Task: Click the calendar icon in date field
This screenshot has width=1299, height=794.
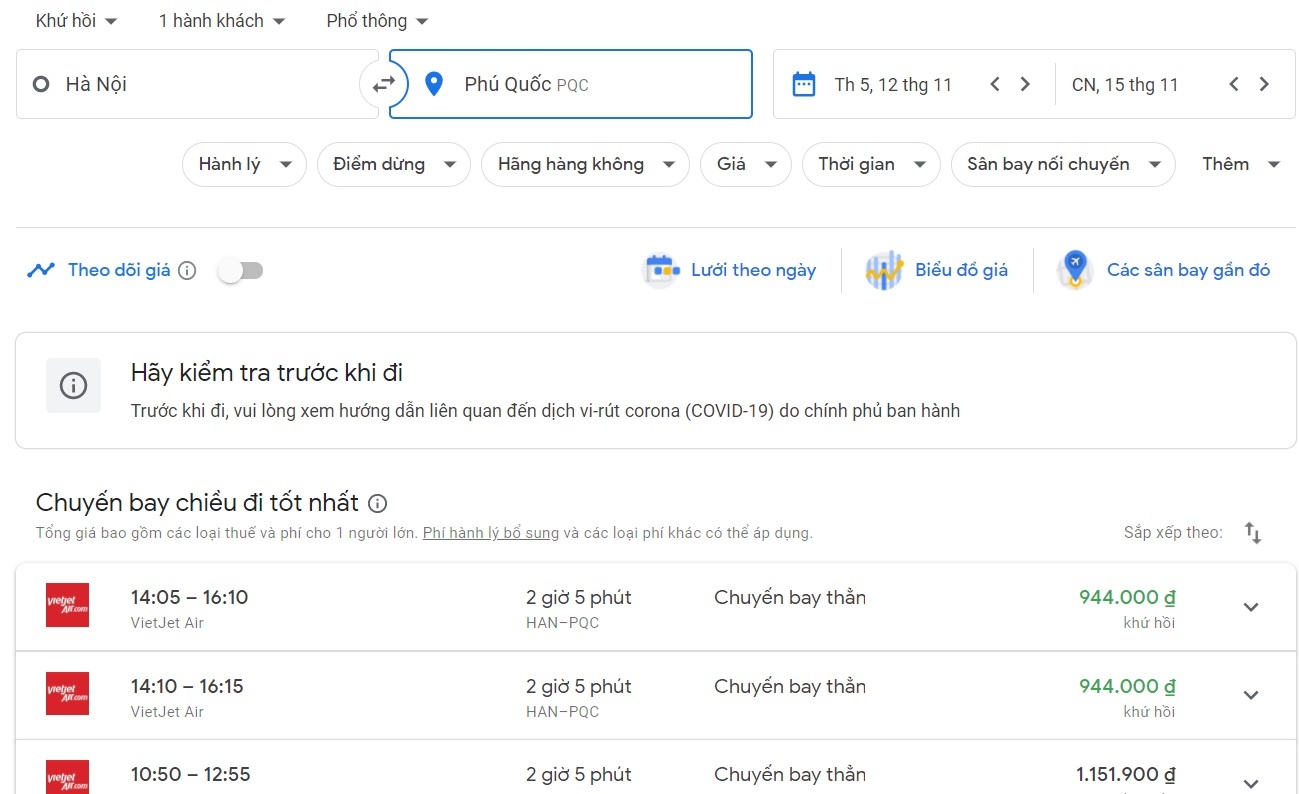Action: tap(804, 84)
